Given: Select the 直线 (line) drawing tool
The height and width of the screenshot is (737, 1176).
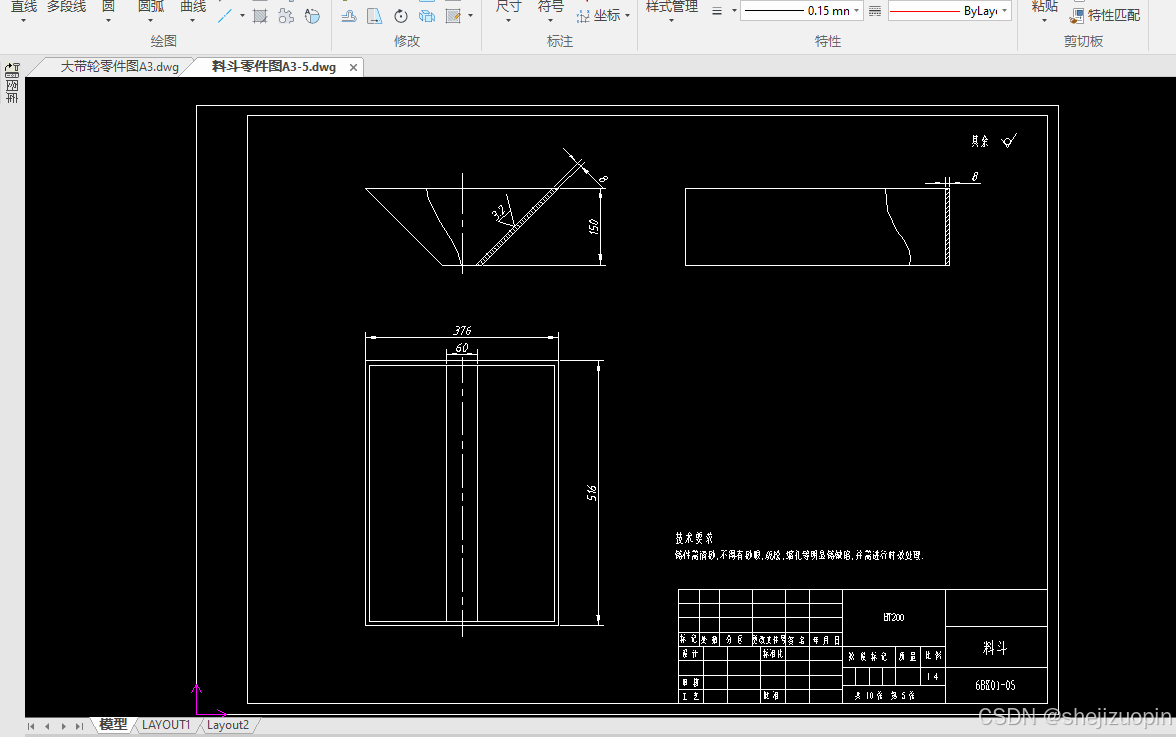Looking at the screenshot, I should point(23,7).
